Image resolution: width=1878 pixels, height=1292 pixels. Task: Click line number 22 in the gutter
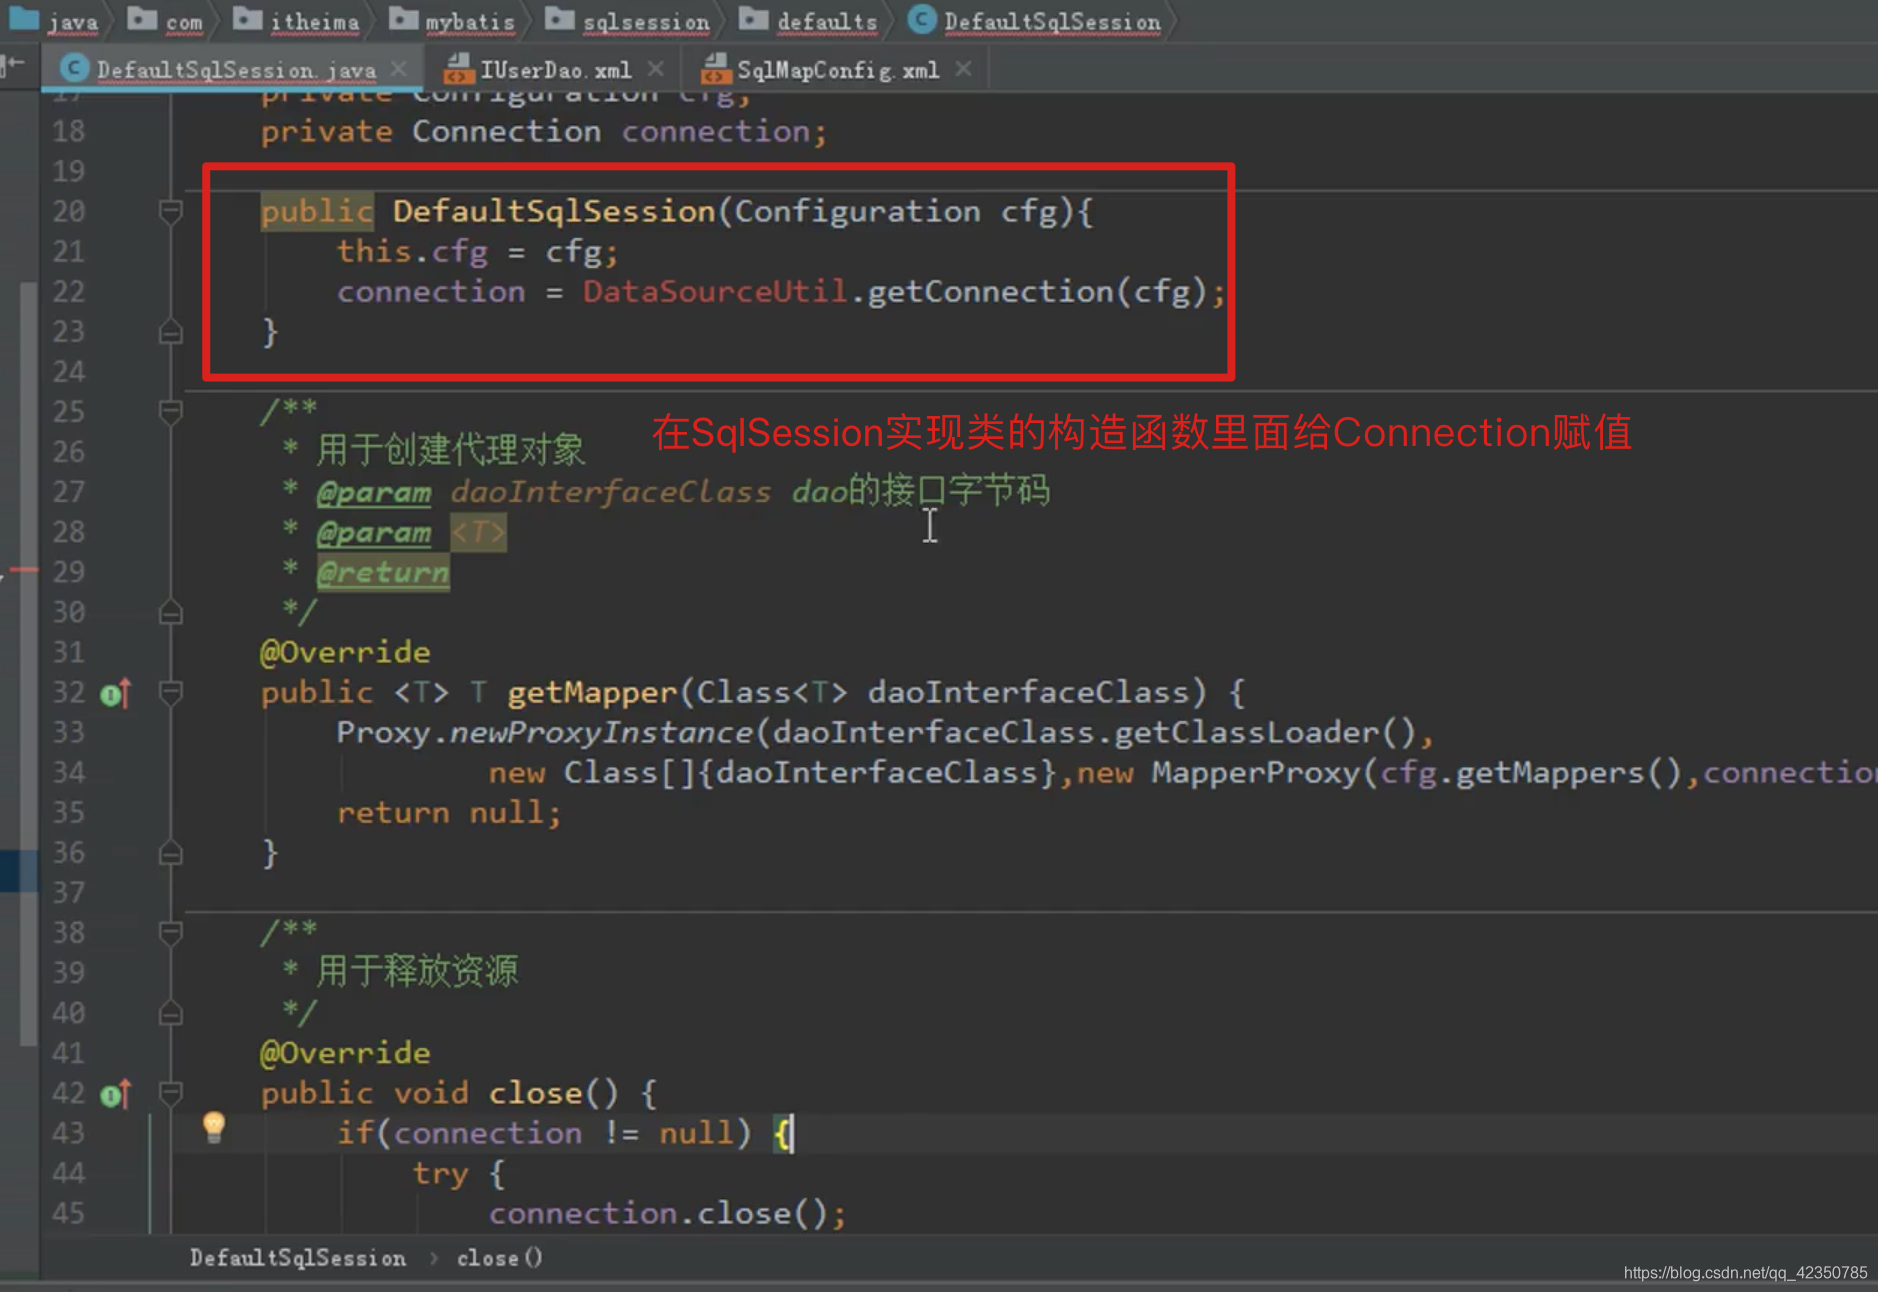(68, 291)
